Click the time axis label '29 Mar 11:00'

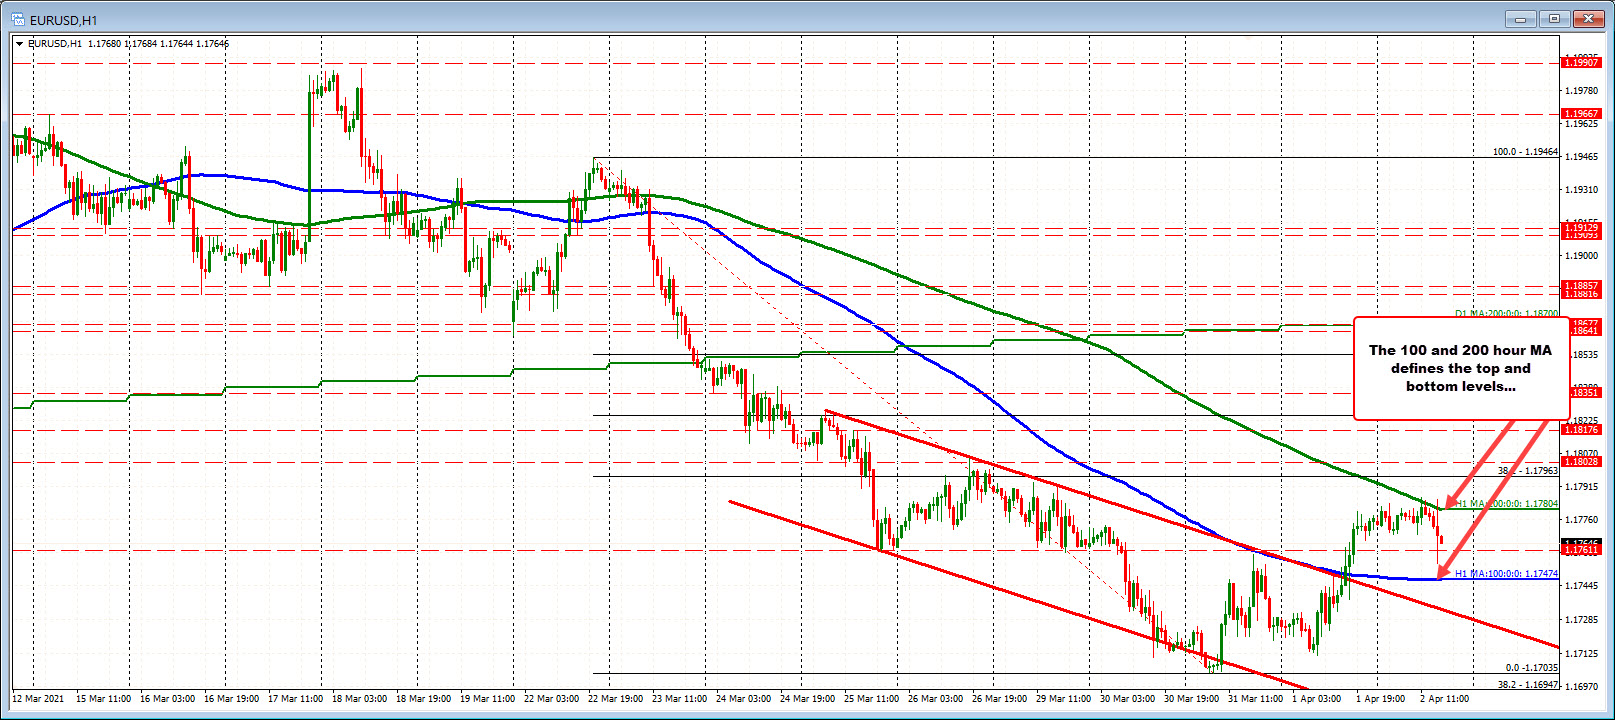point(1063,699)
